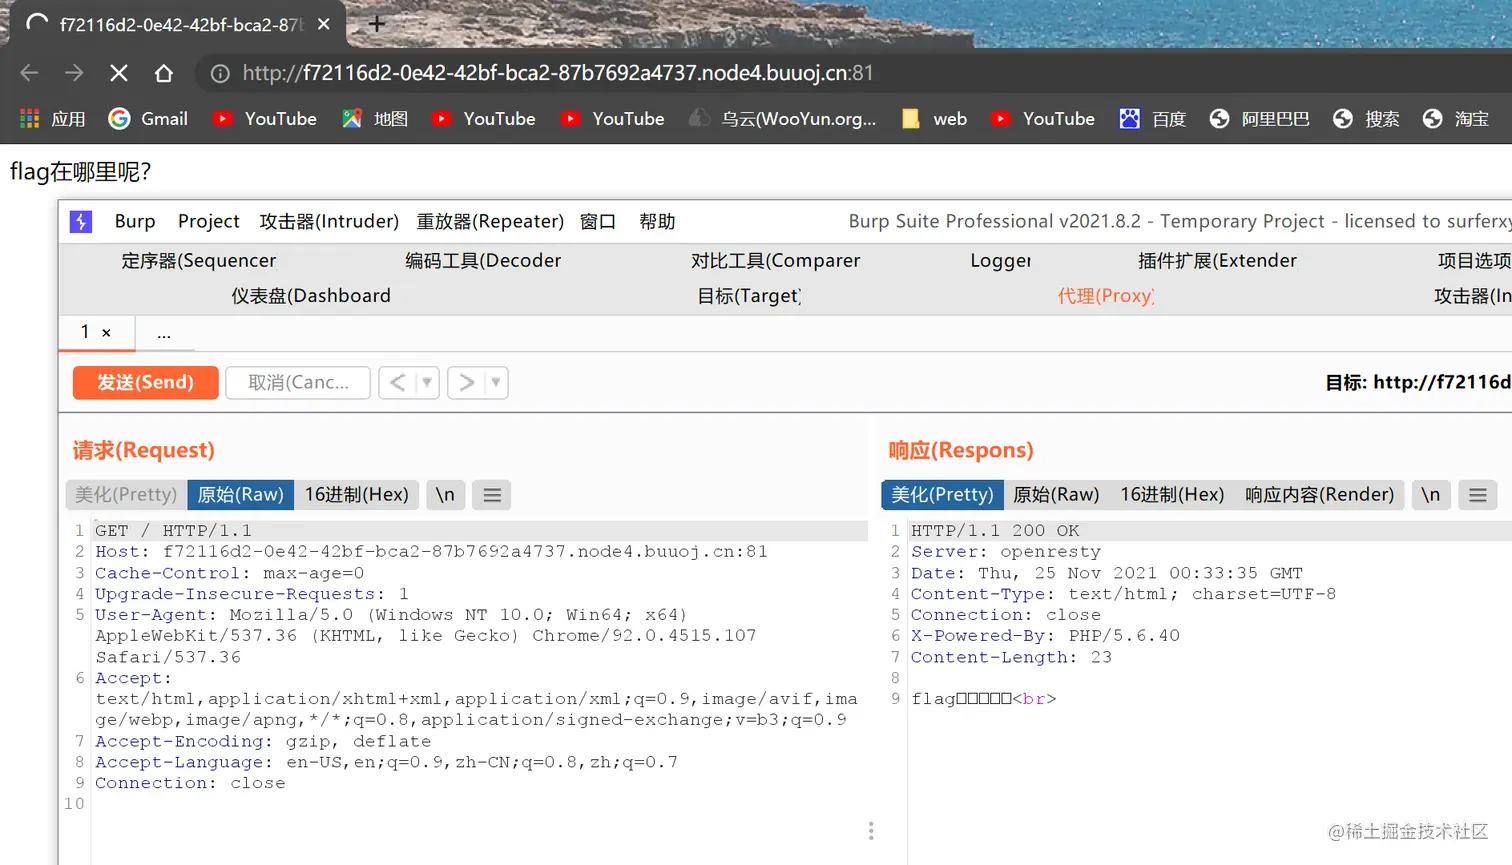This screenshot has height=865, width=1512.
Task: Open the 乌云(WooYun.org) bookmark
Action: [x=783, y=119]
